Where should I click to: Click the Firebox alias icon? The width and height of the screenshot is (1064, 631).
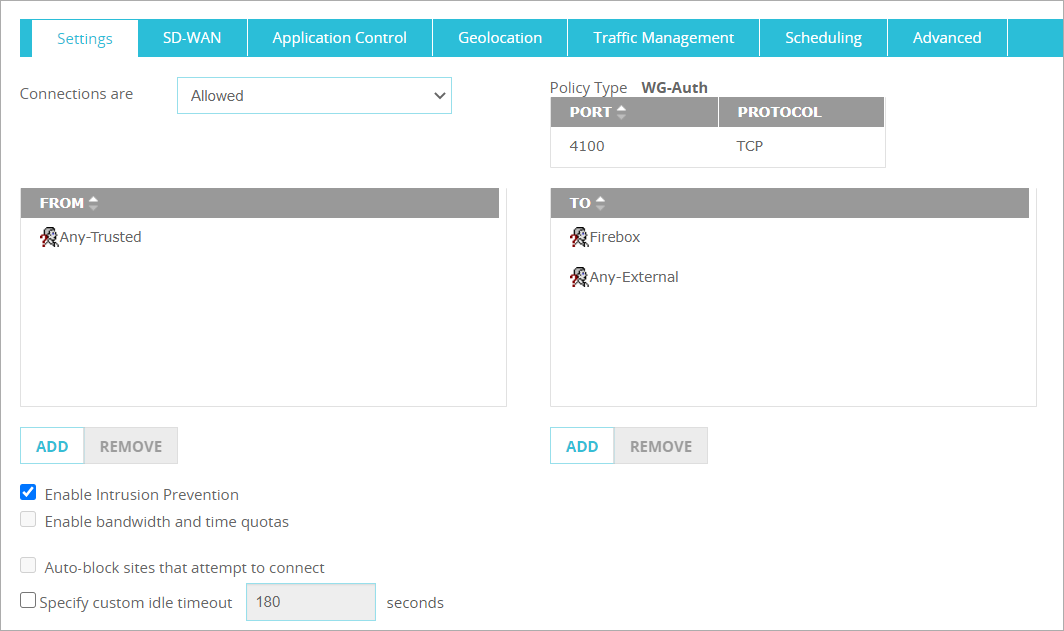coord(579,237)
